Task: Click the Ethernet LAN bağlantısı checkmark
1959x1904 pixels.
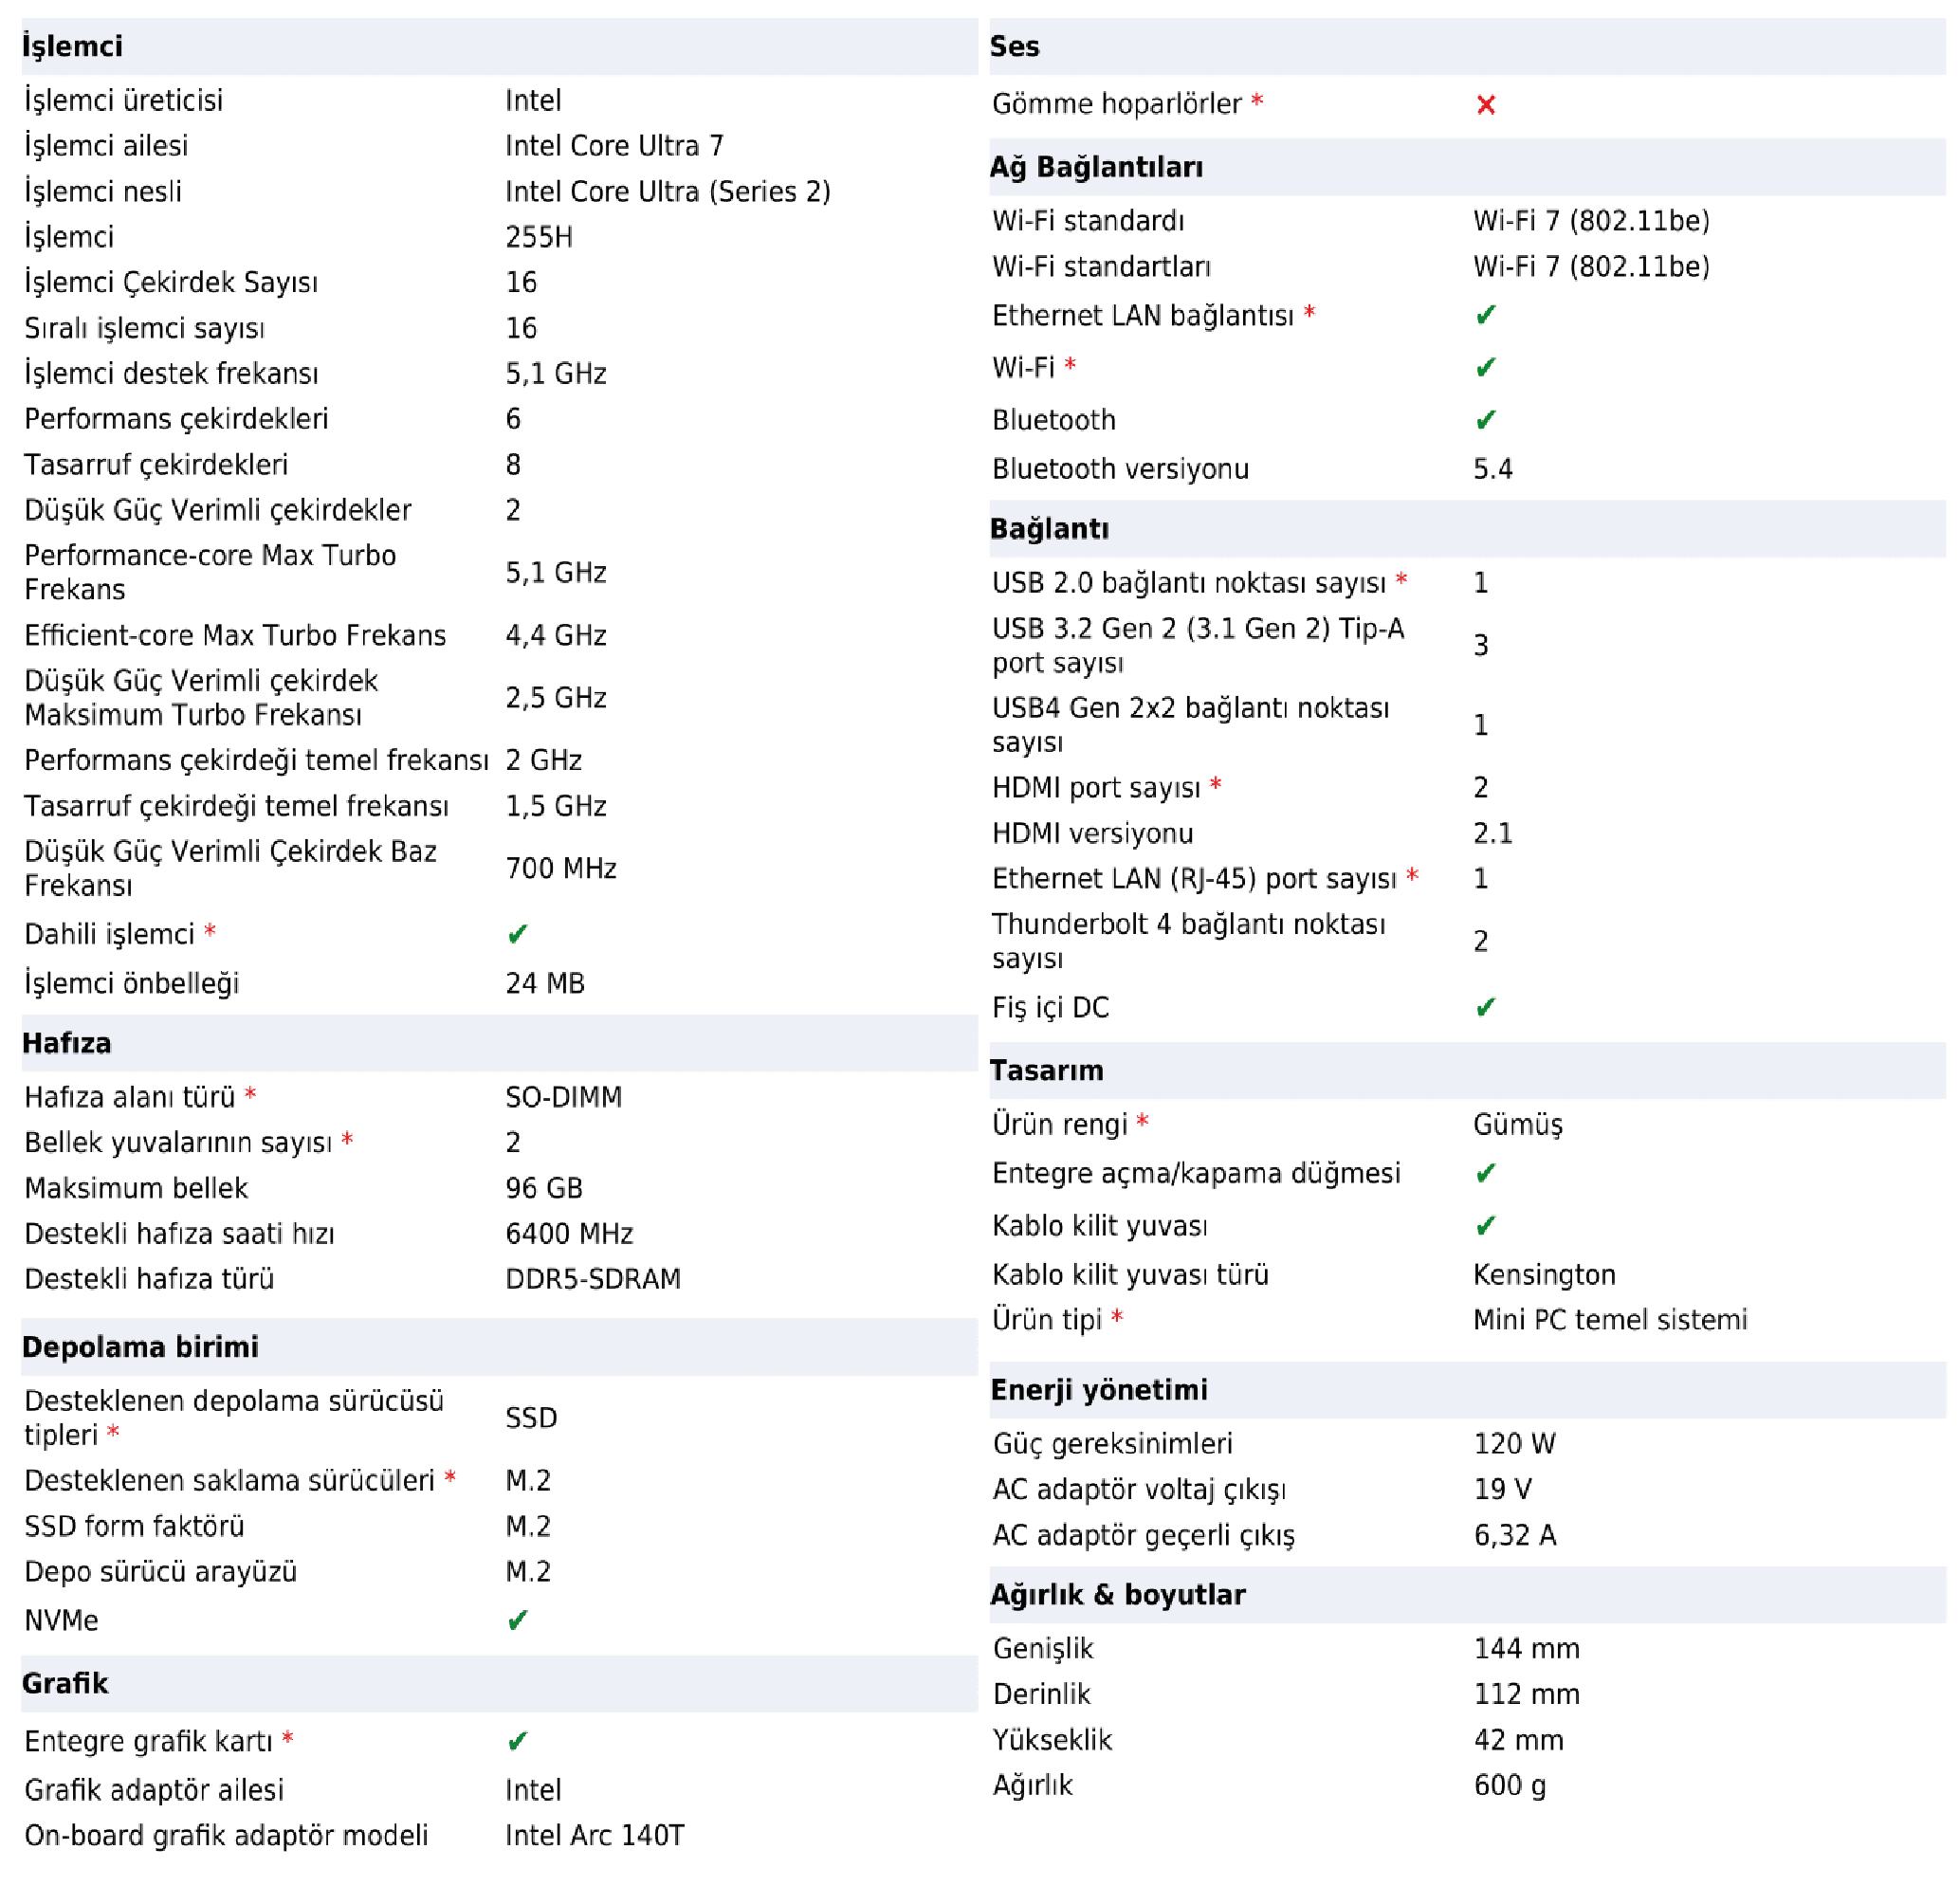Action: click(x=1485, y=316)
